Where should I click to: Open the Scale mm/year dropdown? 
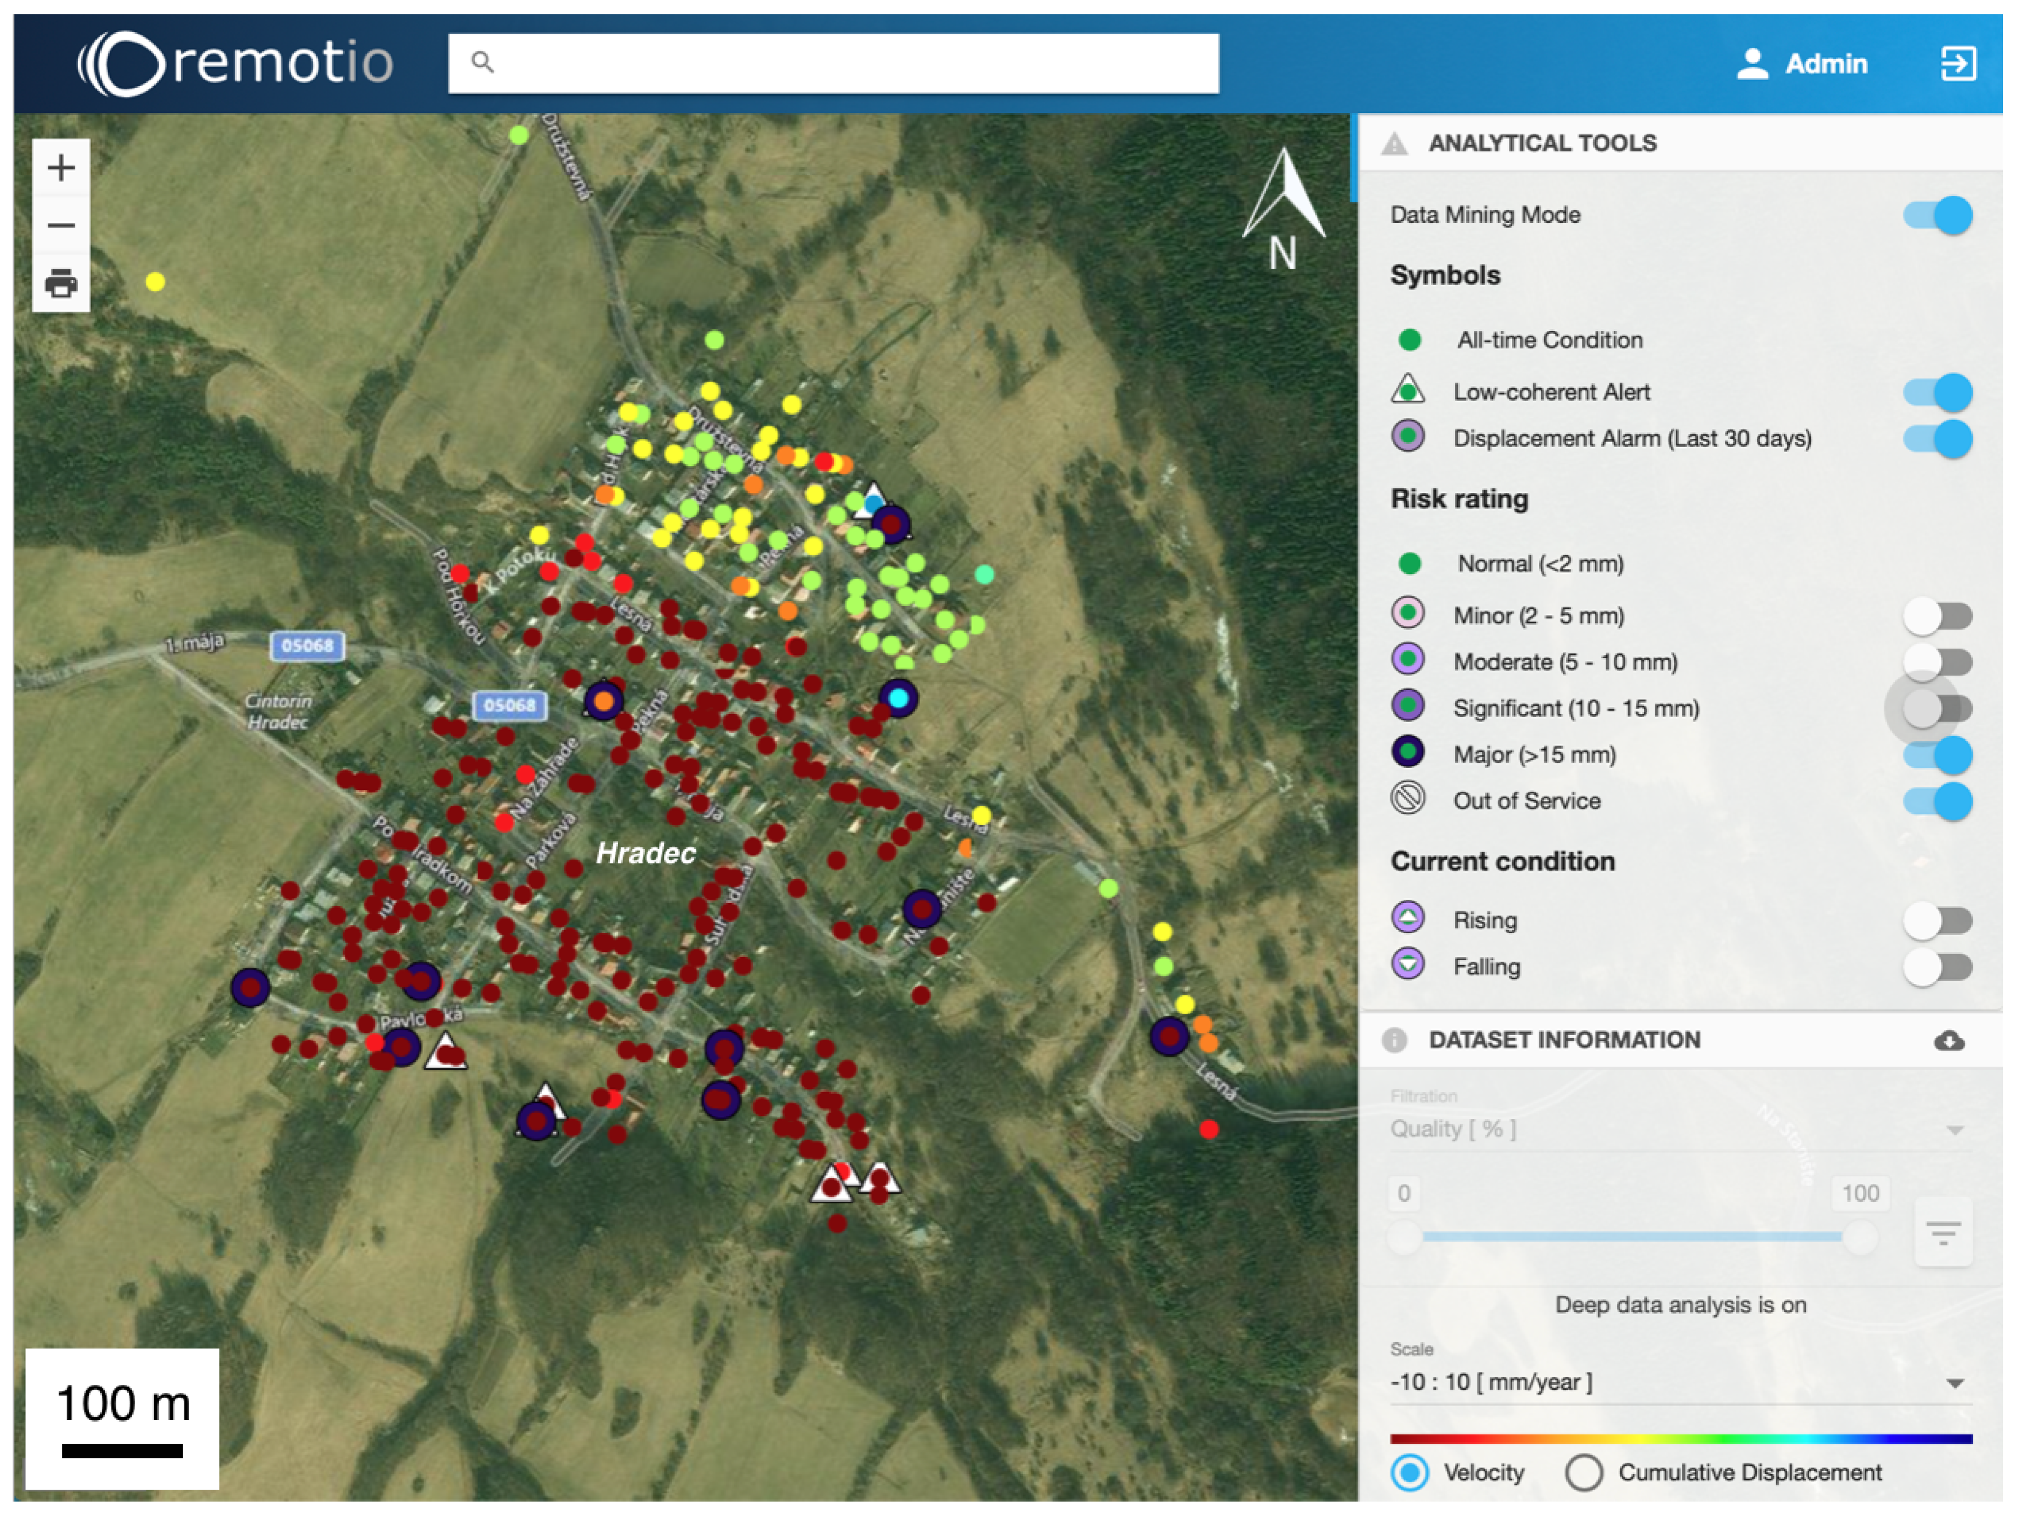coord(1679,1383)
